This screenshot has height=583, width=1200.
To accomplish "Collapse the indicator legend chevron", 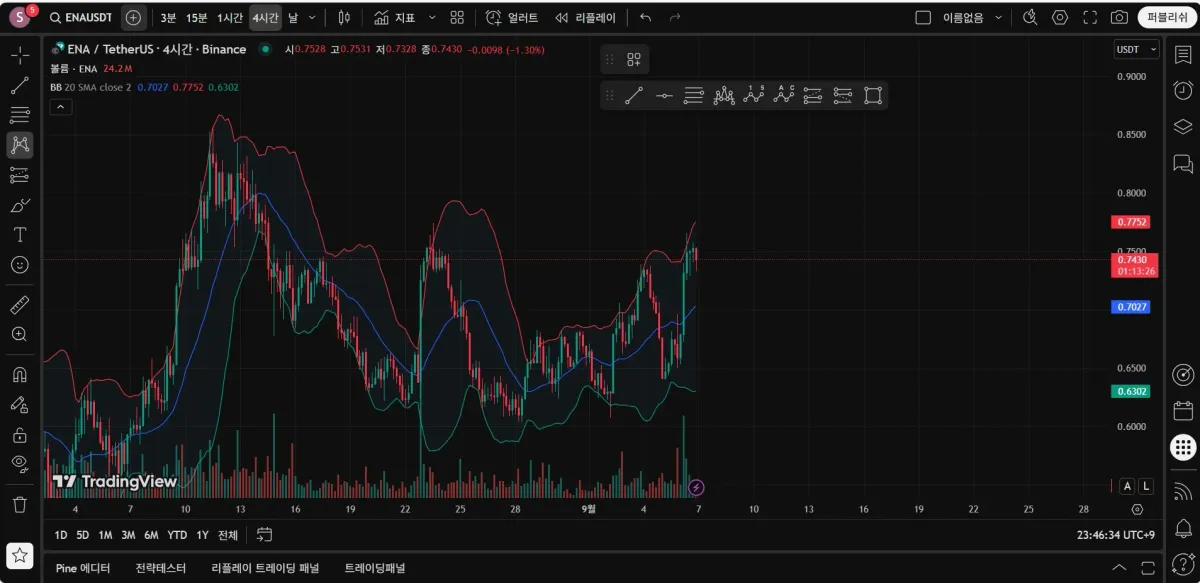I will (60, 108).
